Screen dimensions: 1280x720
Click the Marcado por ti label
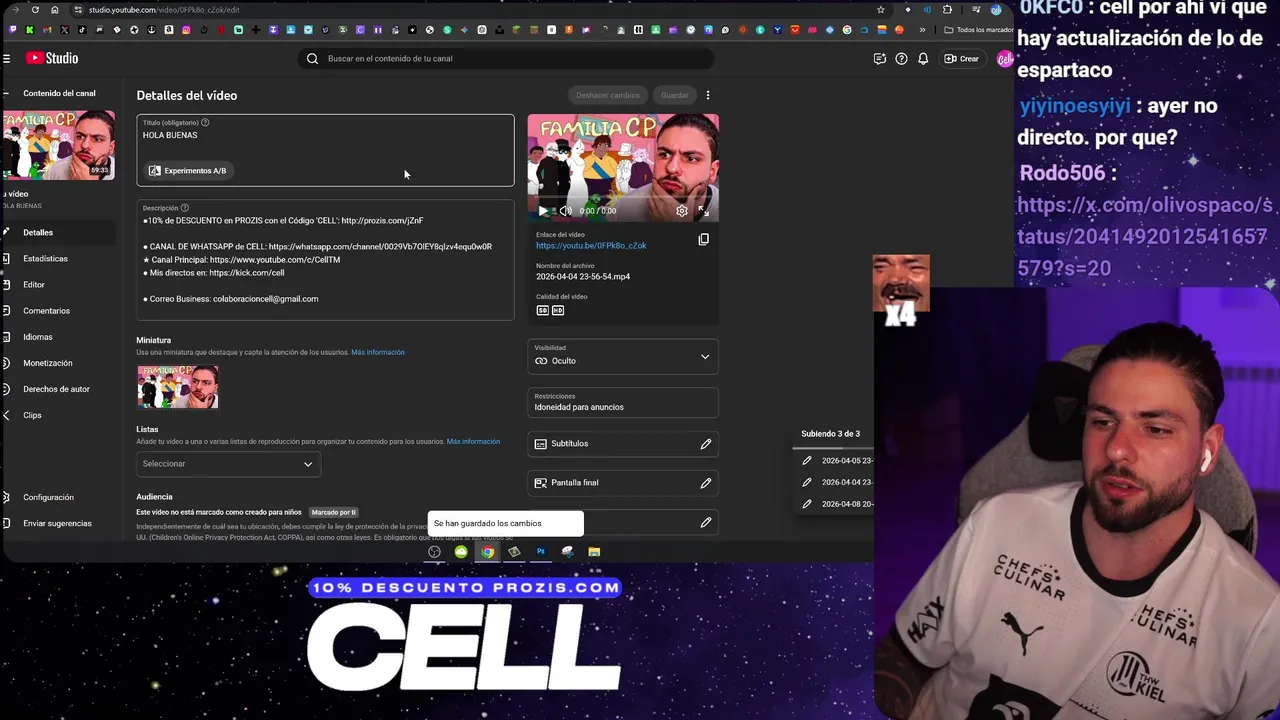click(334, 512)
